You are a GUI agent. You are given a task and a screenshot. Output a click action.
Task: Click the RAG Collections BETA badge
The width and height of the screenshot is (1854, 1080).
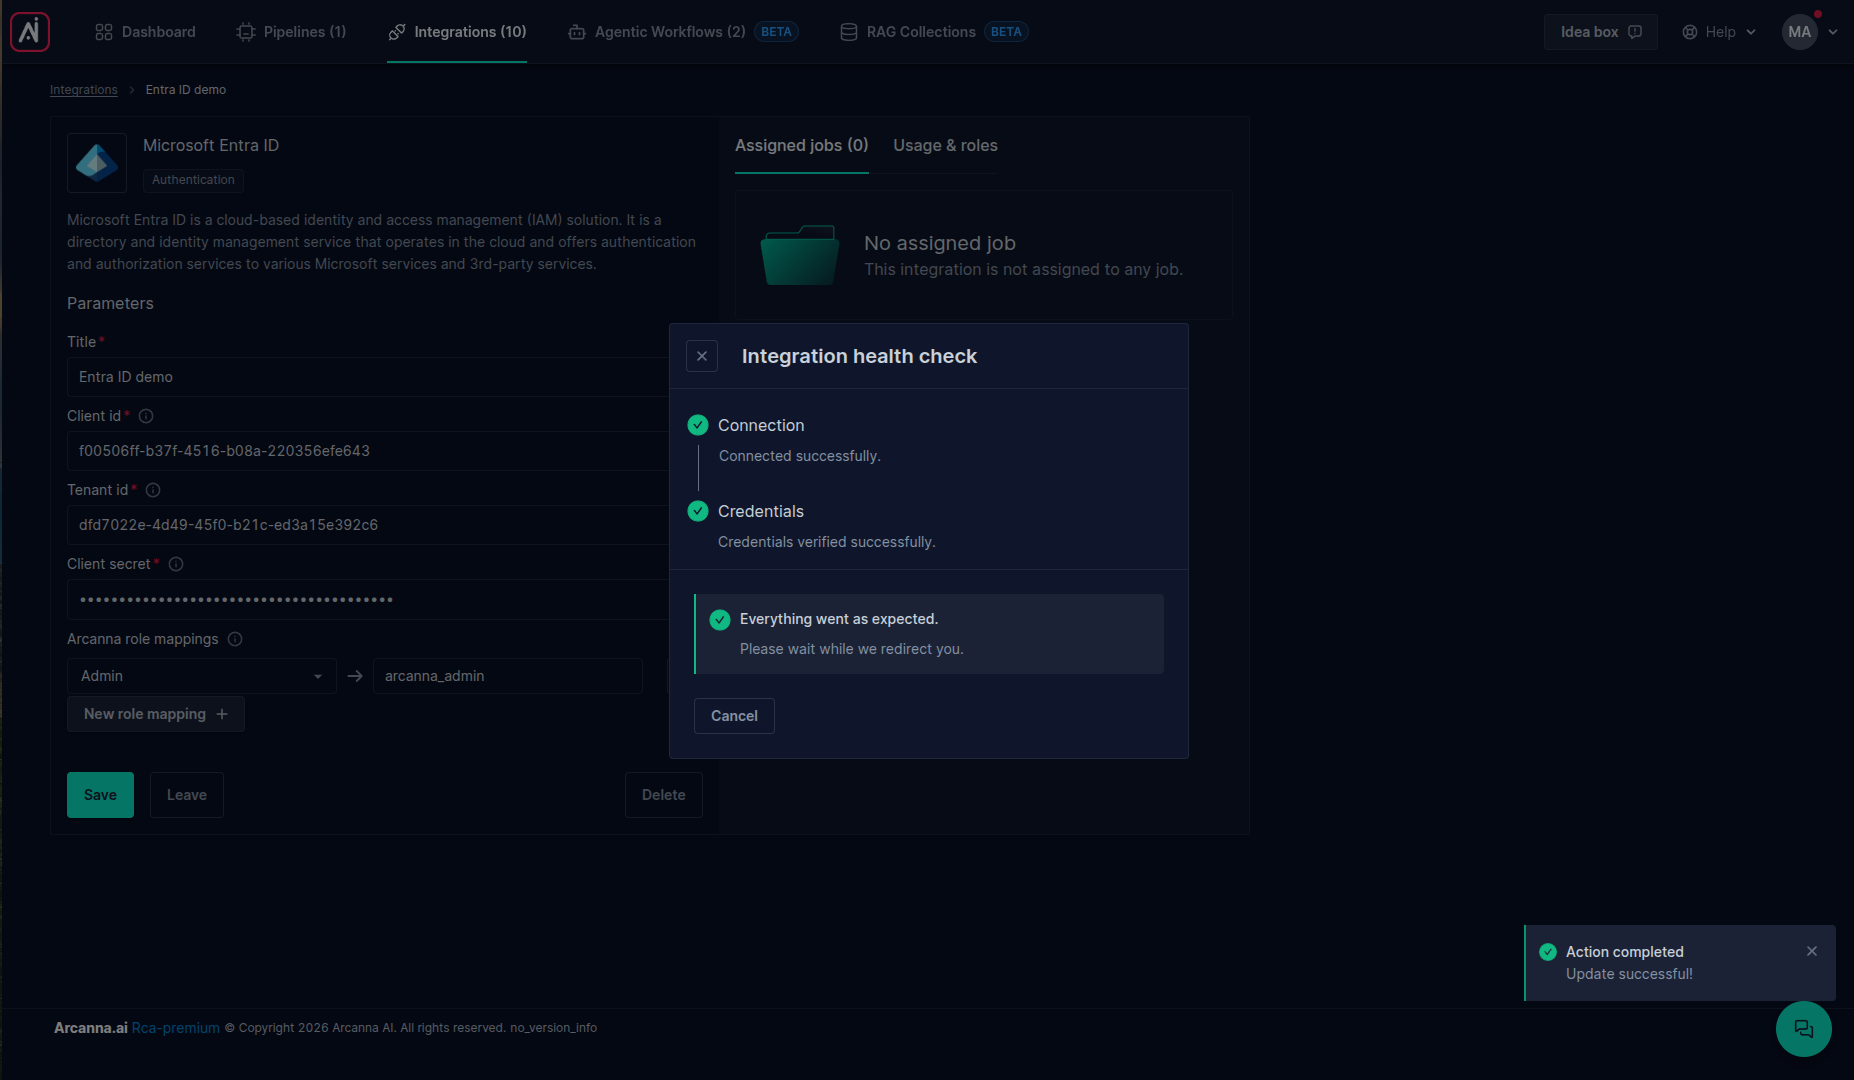(x=1006, y=32)
